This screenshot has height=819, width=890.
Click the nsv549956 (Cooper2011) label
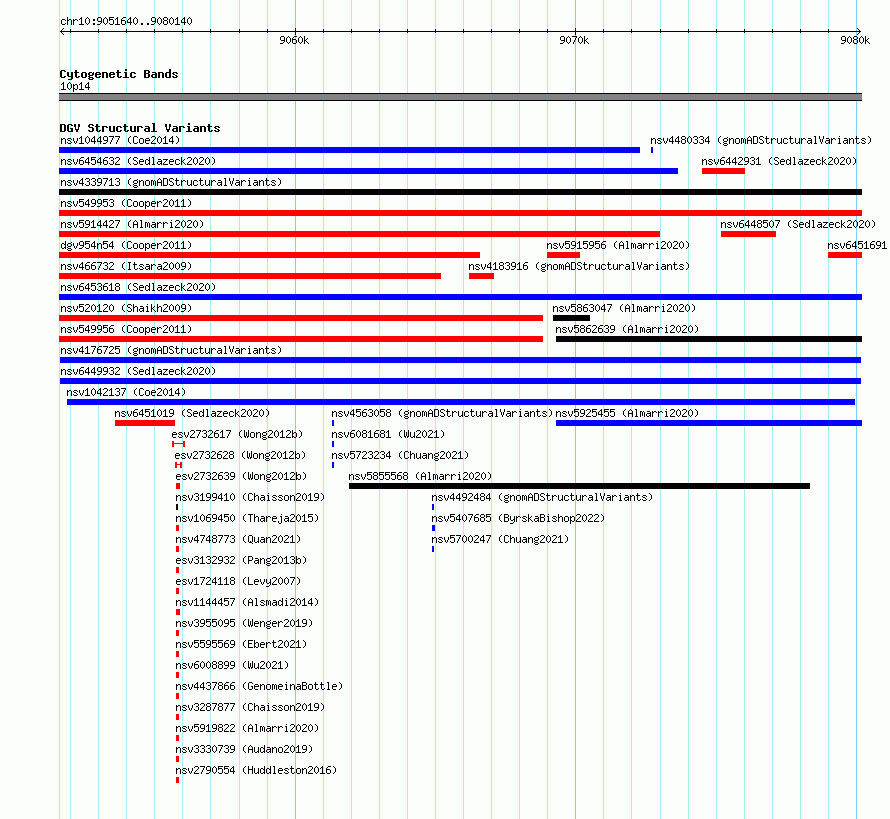pyautogui.click(x=126, y=329)
